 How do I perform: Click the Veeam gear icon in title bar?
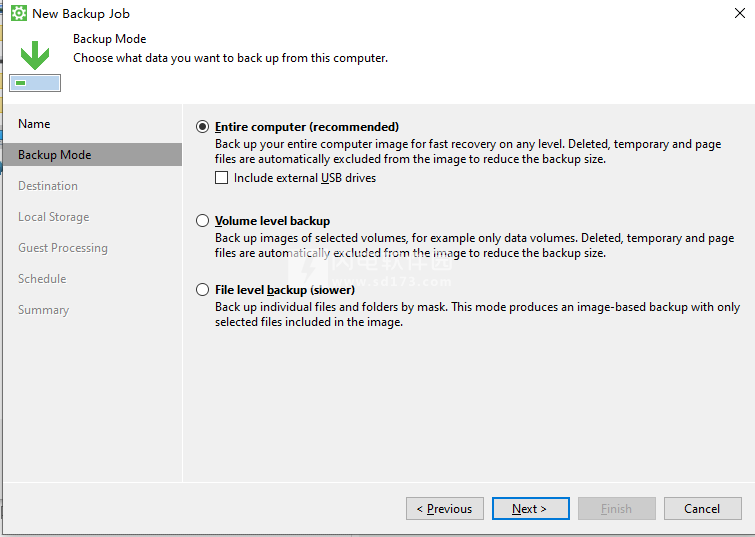point(18,14)
